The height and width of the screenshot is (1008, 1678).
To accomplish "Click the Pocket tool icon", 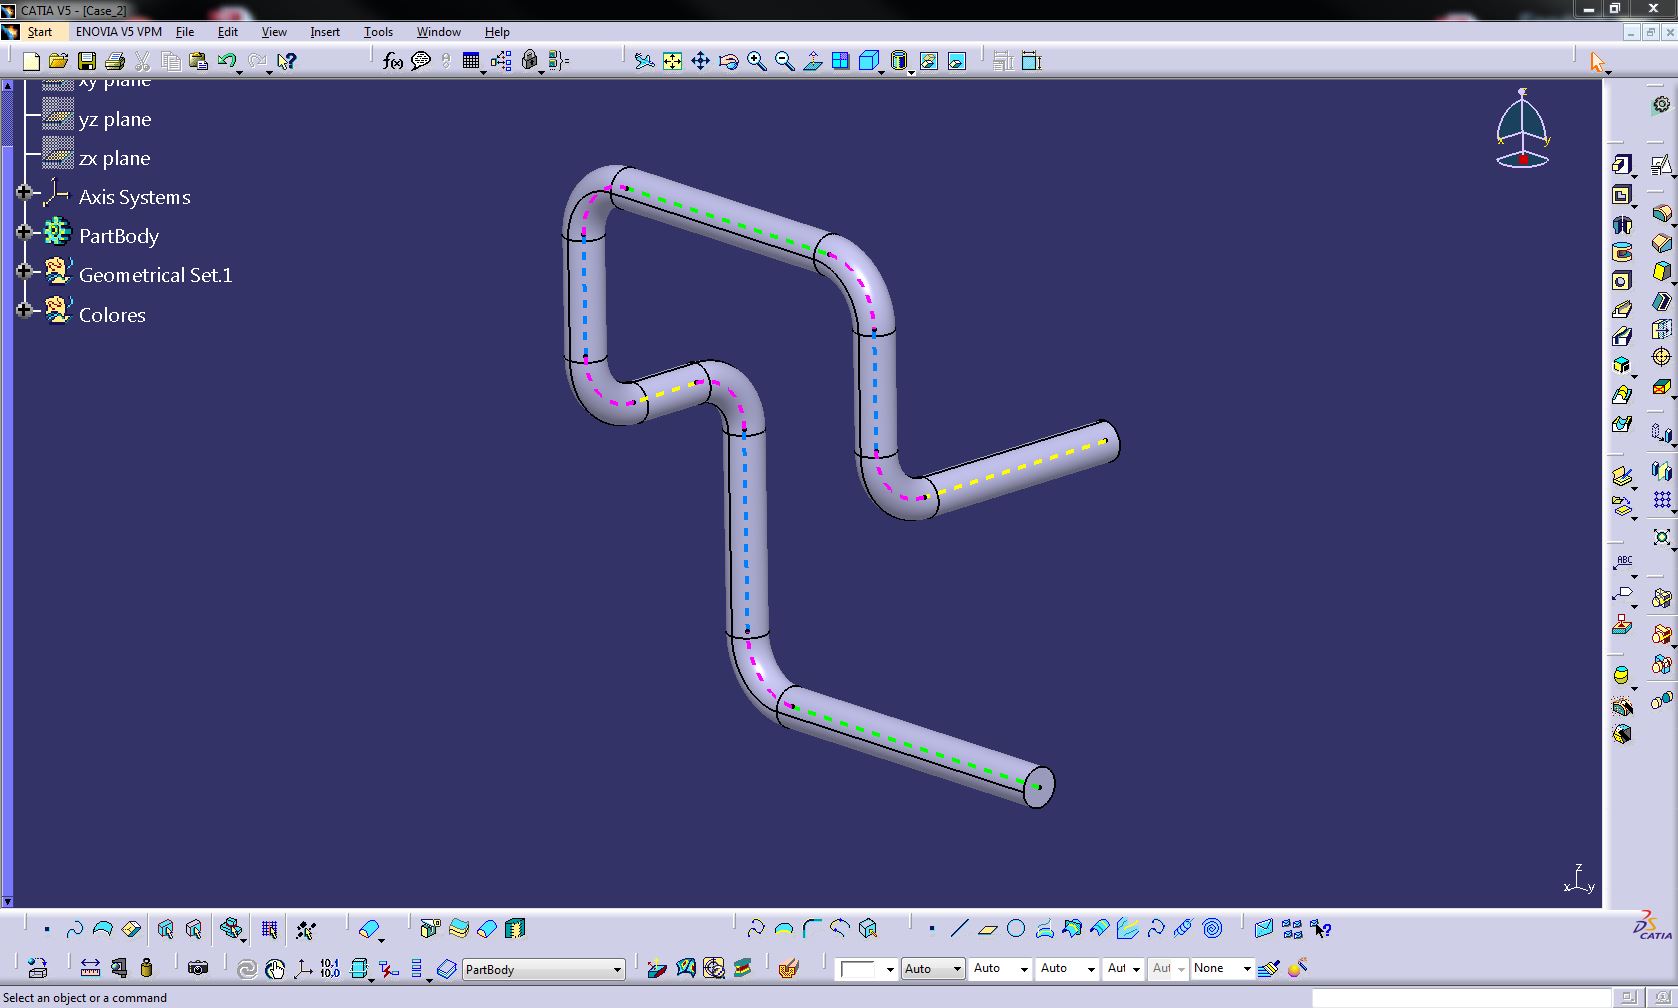I will 1621,195.
